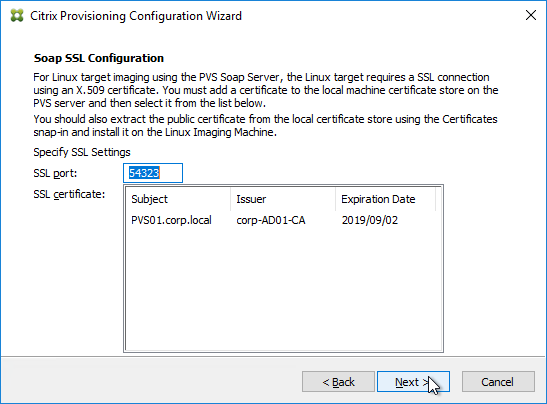Click the Specify SSL Settings text

(82, 152)
